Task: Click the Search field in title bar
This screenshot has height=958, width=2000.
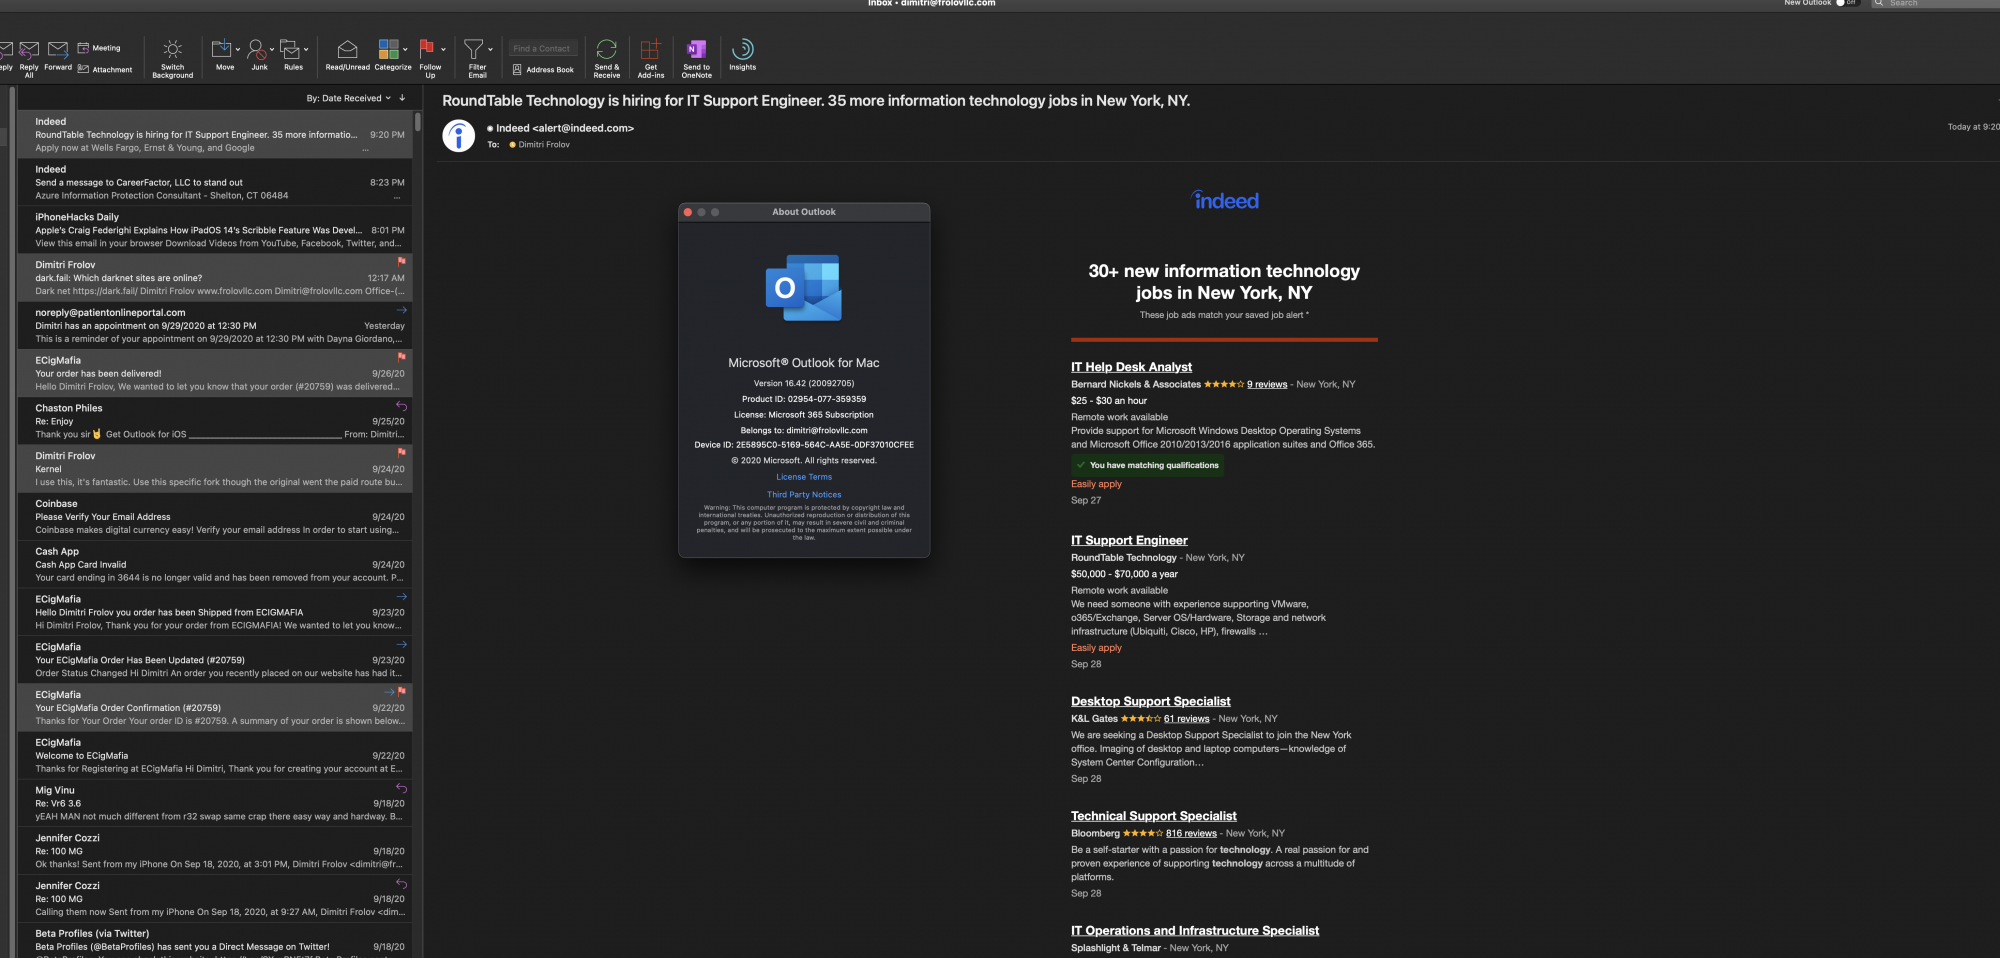Action: [1937, 3]
